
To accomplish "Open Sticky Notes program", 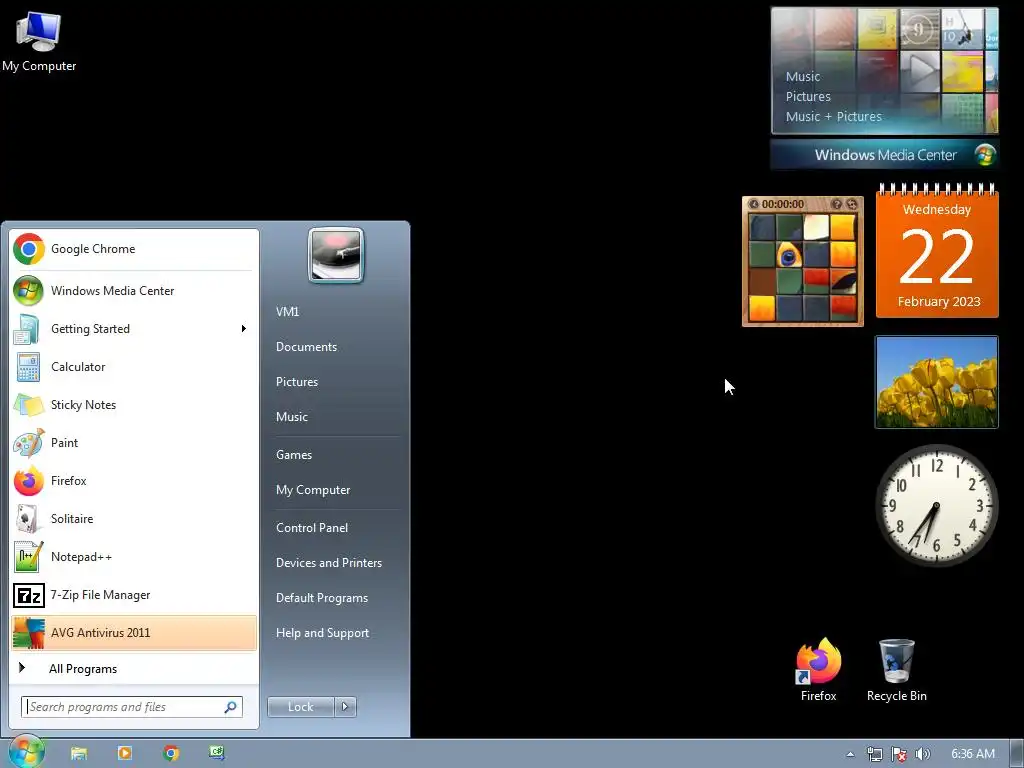I will pyautogui.click(x=134, y=404).
